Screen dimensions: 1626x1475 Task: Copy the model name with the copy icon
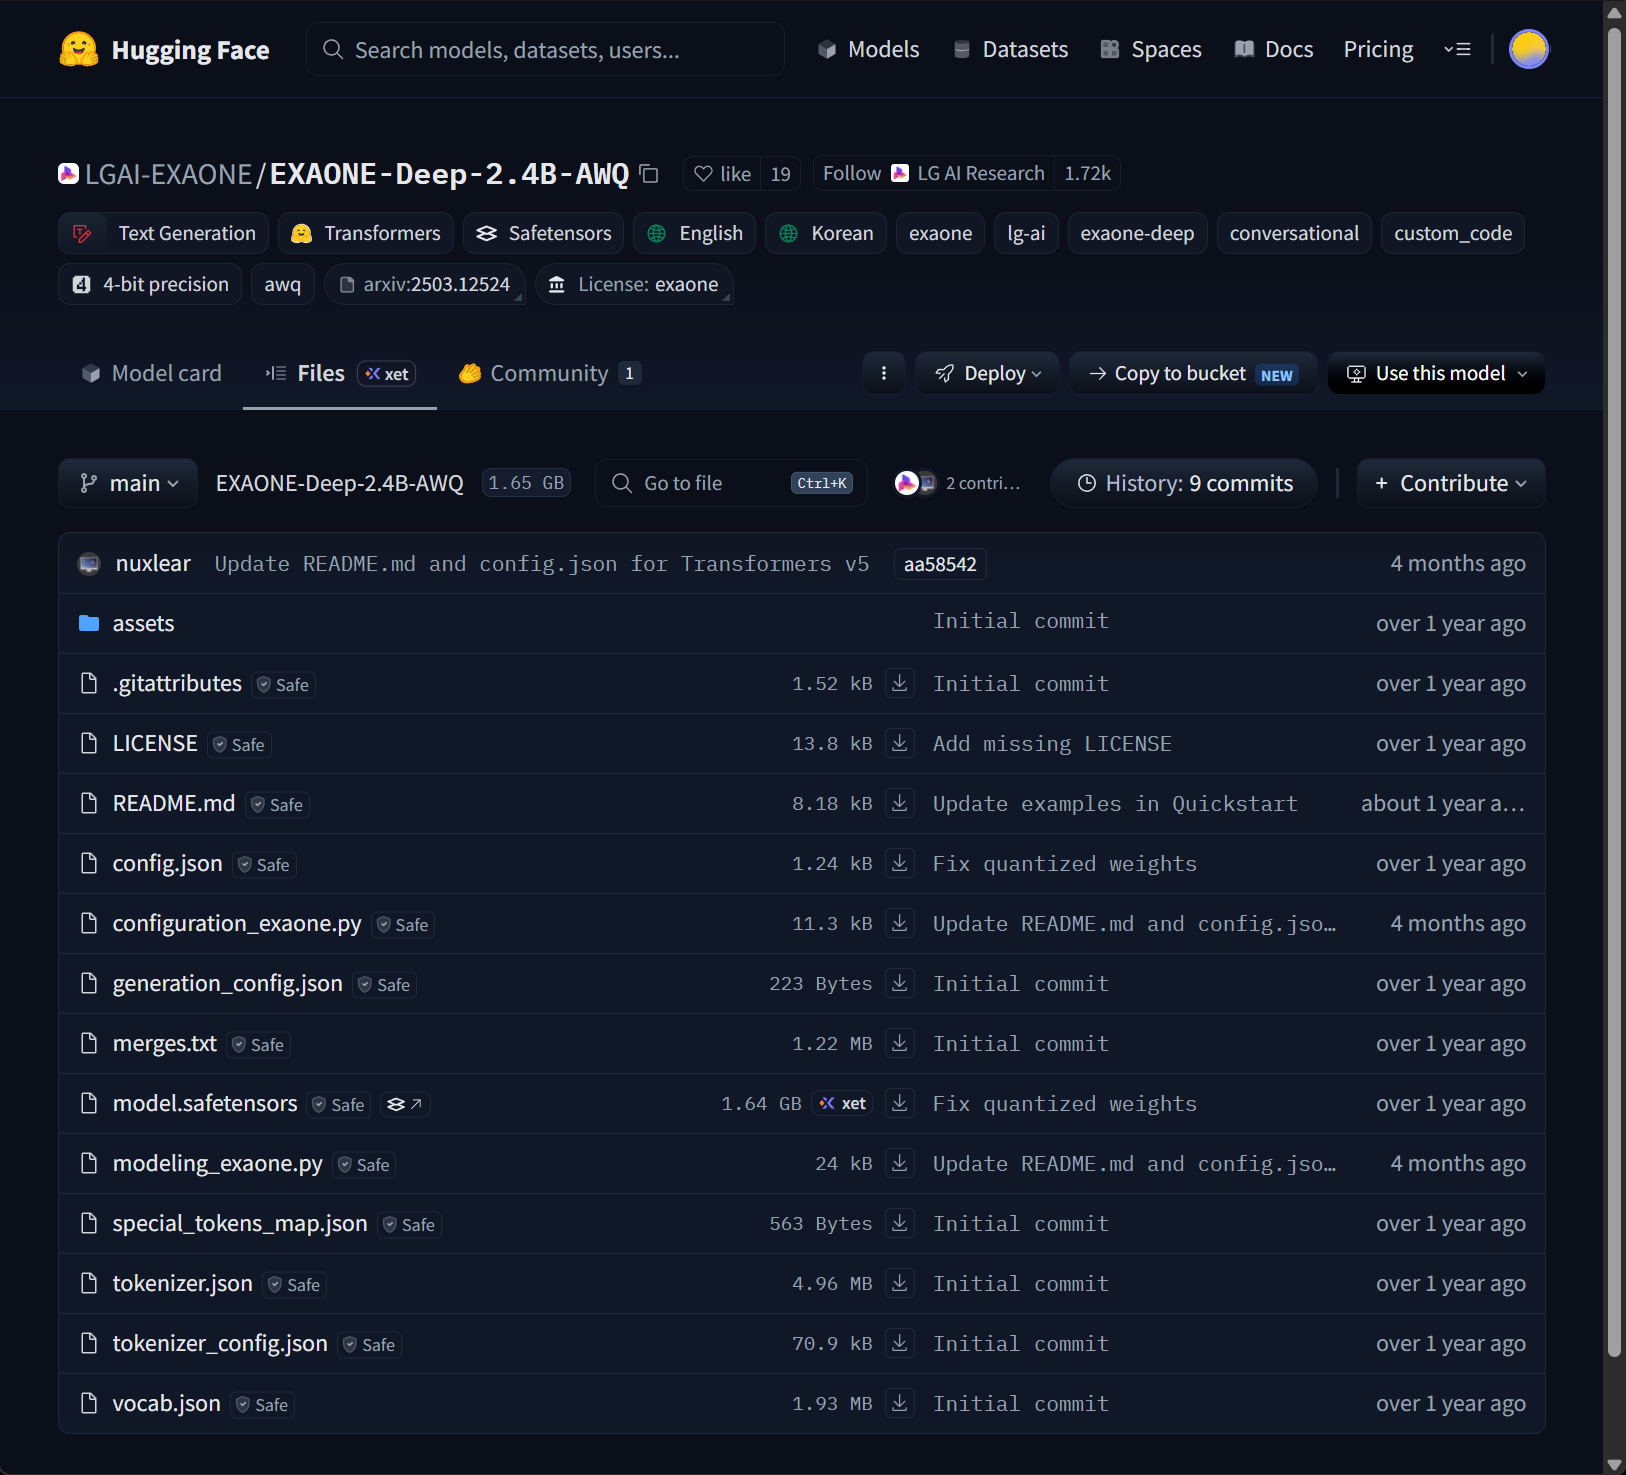(x=649, y=174)
